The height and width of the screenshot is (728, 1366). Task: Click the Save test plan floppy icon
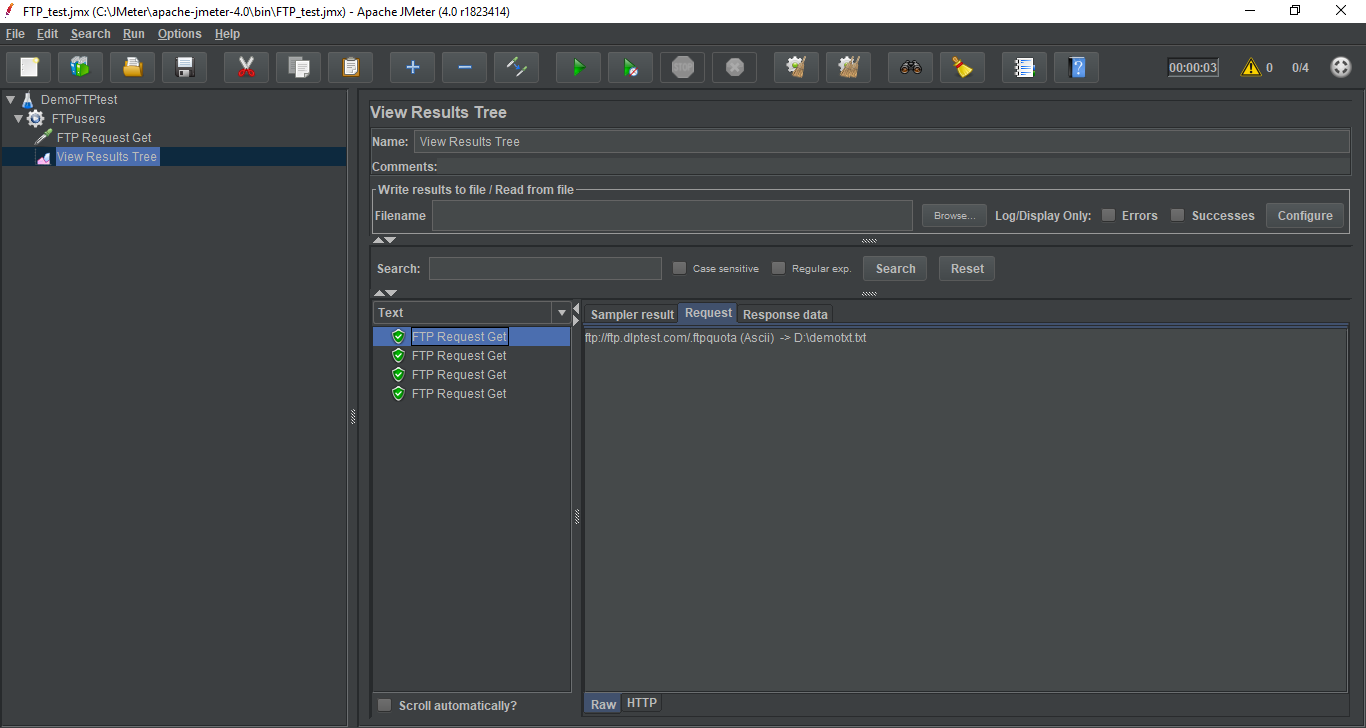[x=184, y=68]
